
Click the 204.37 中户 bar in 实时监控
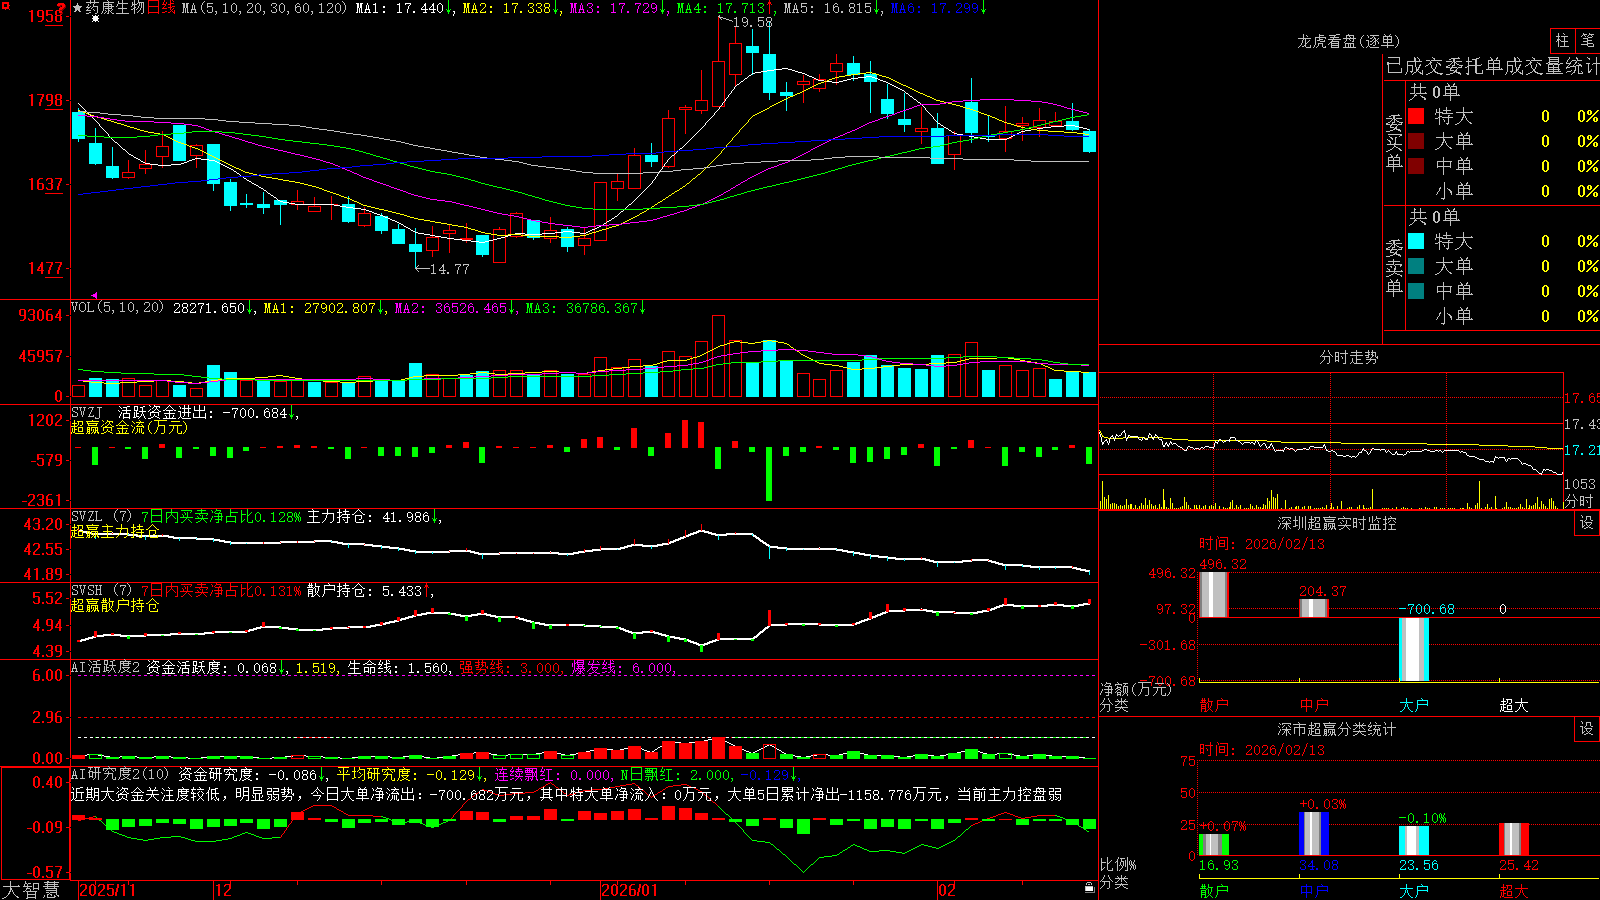(x=1314, y=608)
